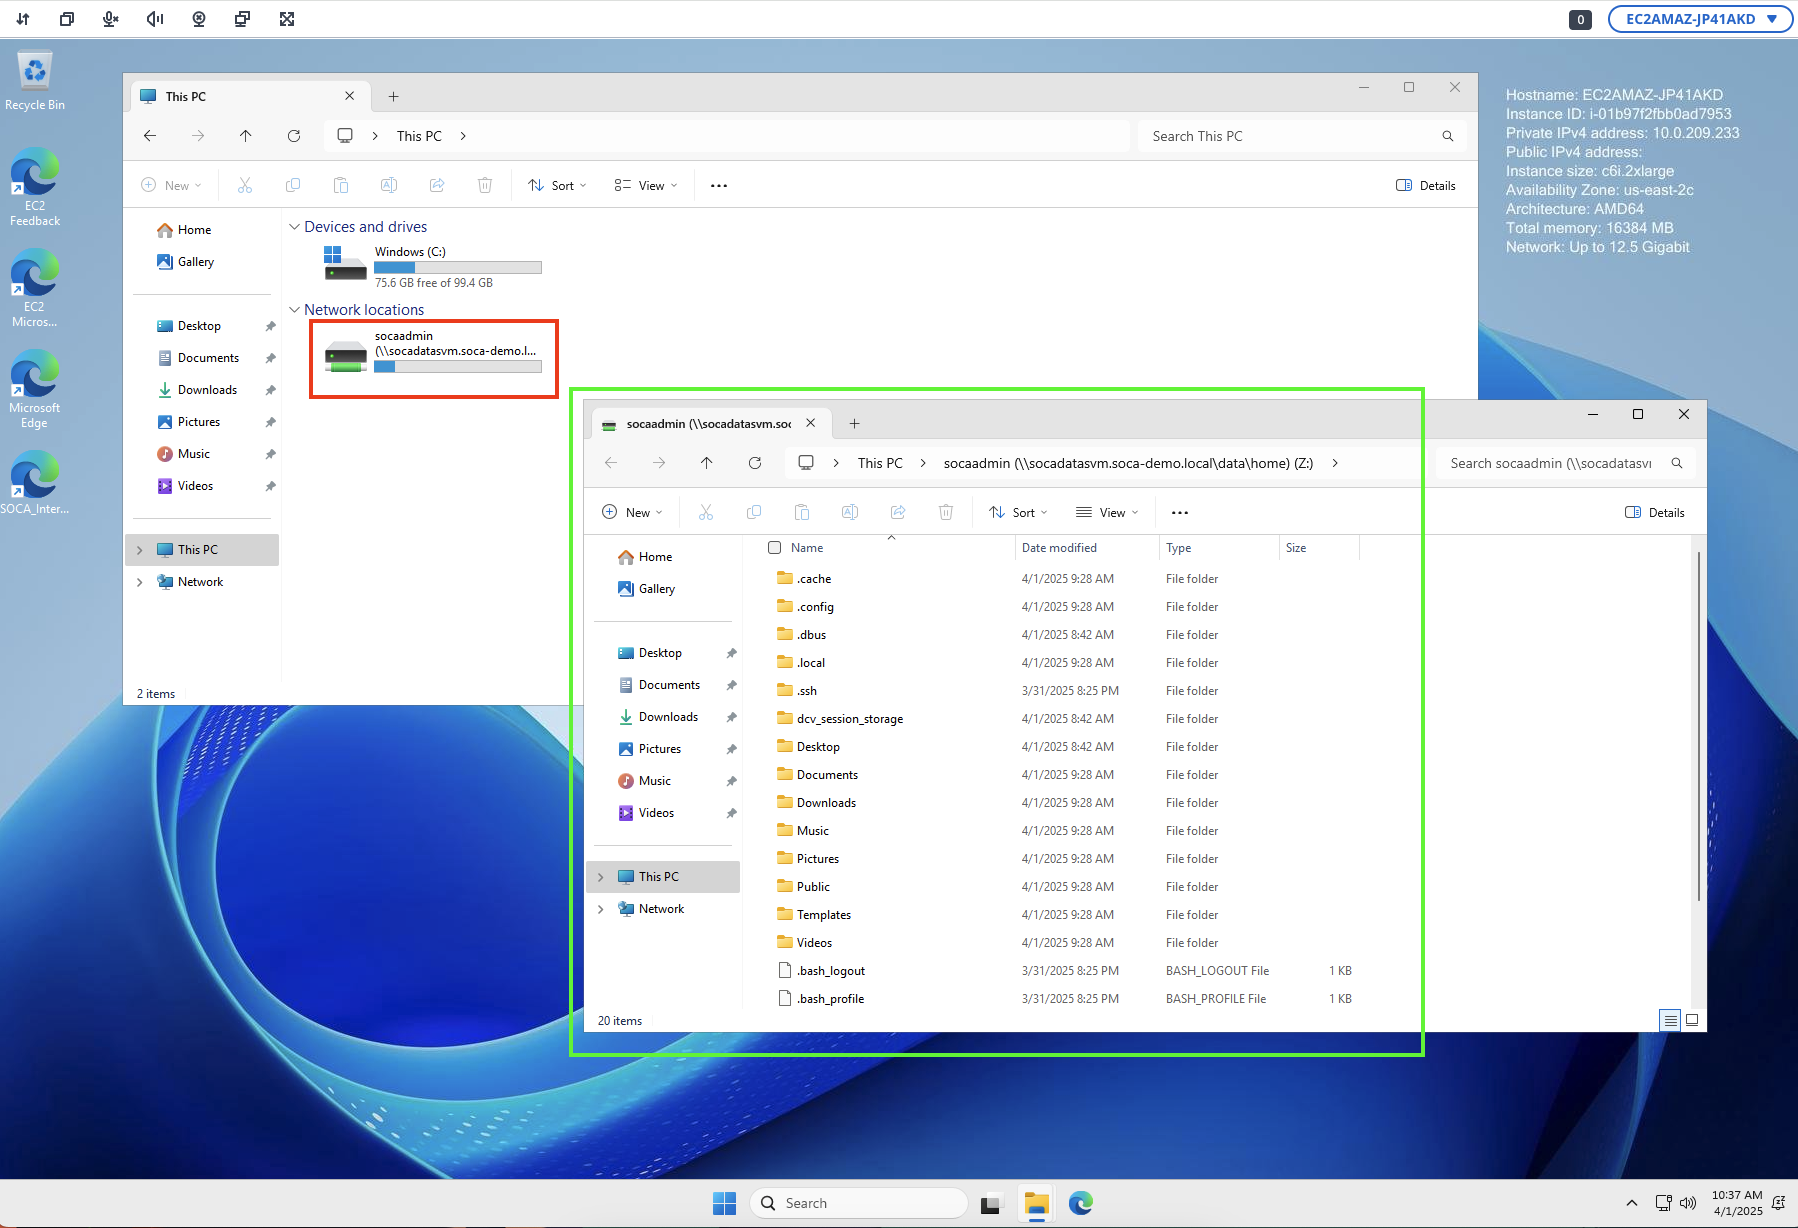Open the Sort dropdown in socaadmin window
1798x1228 pixels.
(1019, 513)
